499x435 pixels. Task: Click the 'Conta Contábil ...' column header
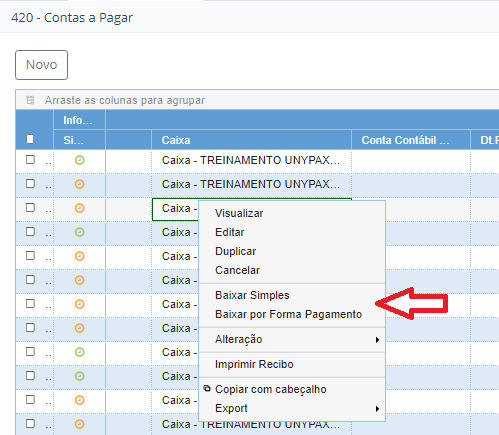tap(411, 140)
